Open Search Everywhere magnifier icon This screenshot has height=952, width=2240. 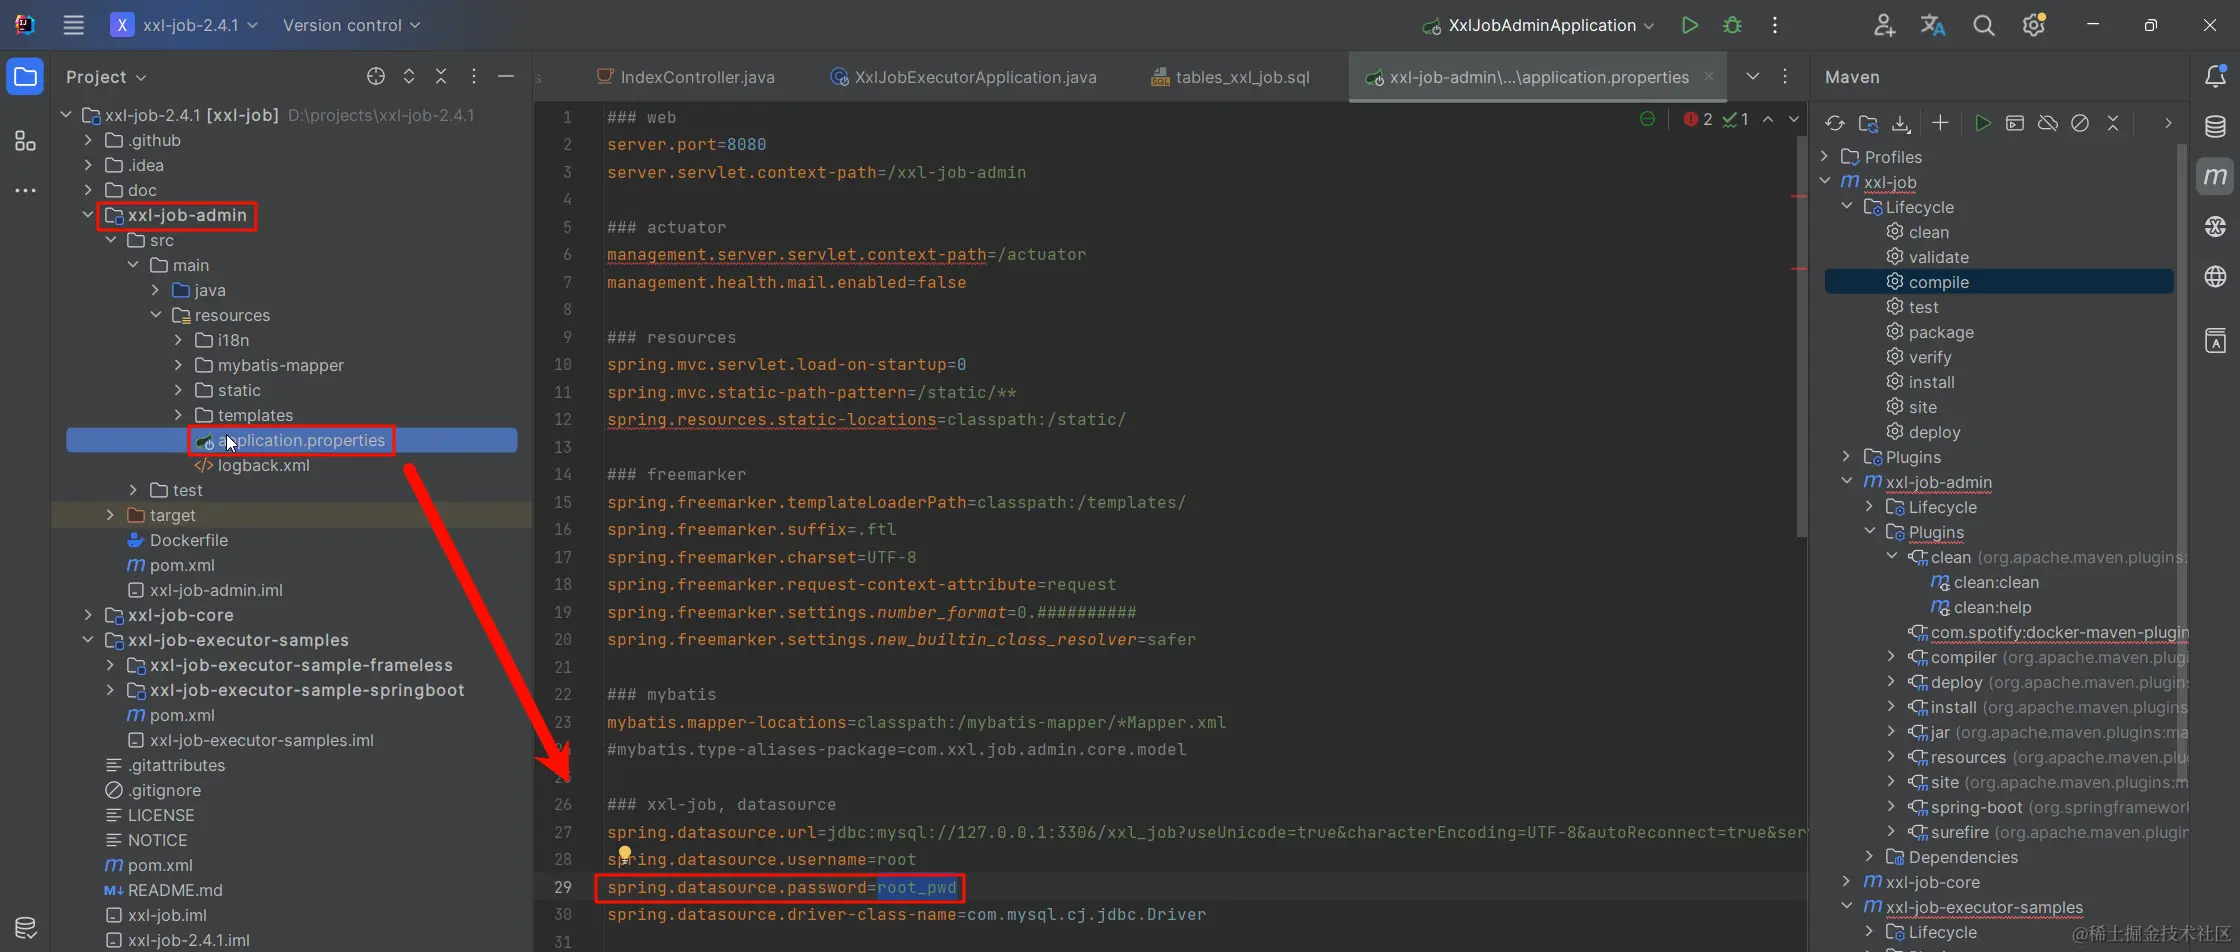click(1983, 25)
